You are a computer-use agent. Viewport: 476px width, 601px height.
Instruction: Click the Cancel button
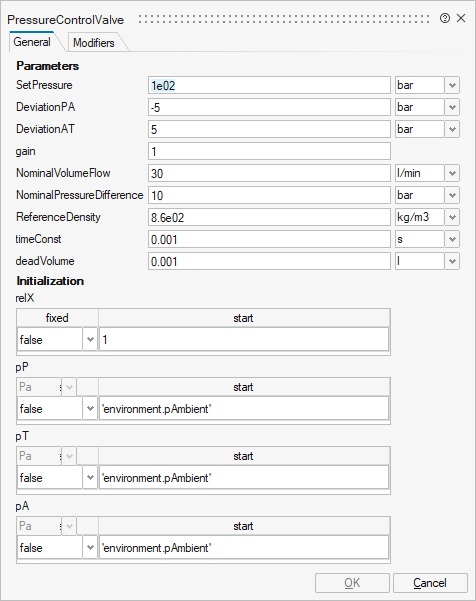click(x=430, y=583)
